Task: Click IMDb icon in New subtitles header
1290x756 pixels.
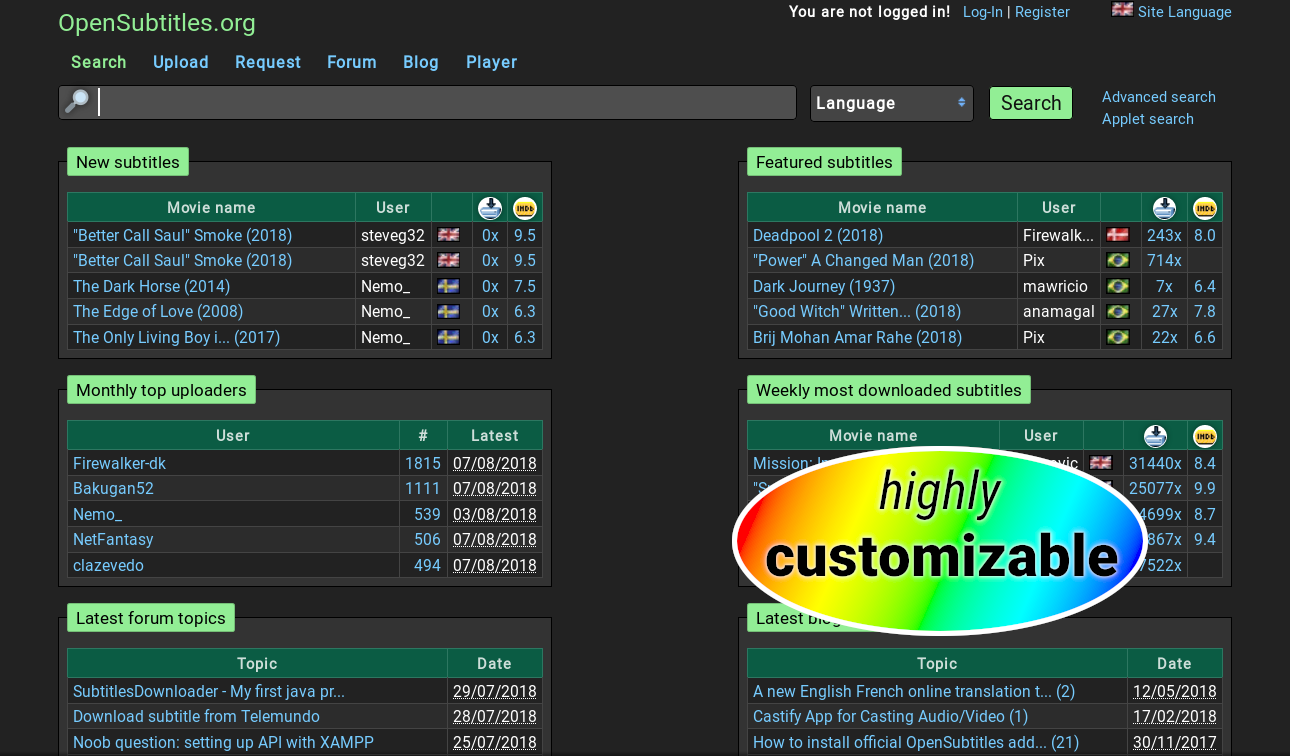Action: 525,208
